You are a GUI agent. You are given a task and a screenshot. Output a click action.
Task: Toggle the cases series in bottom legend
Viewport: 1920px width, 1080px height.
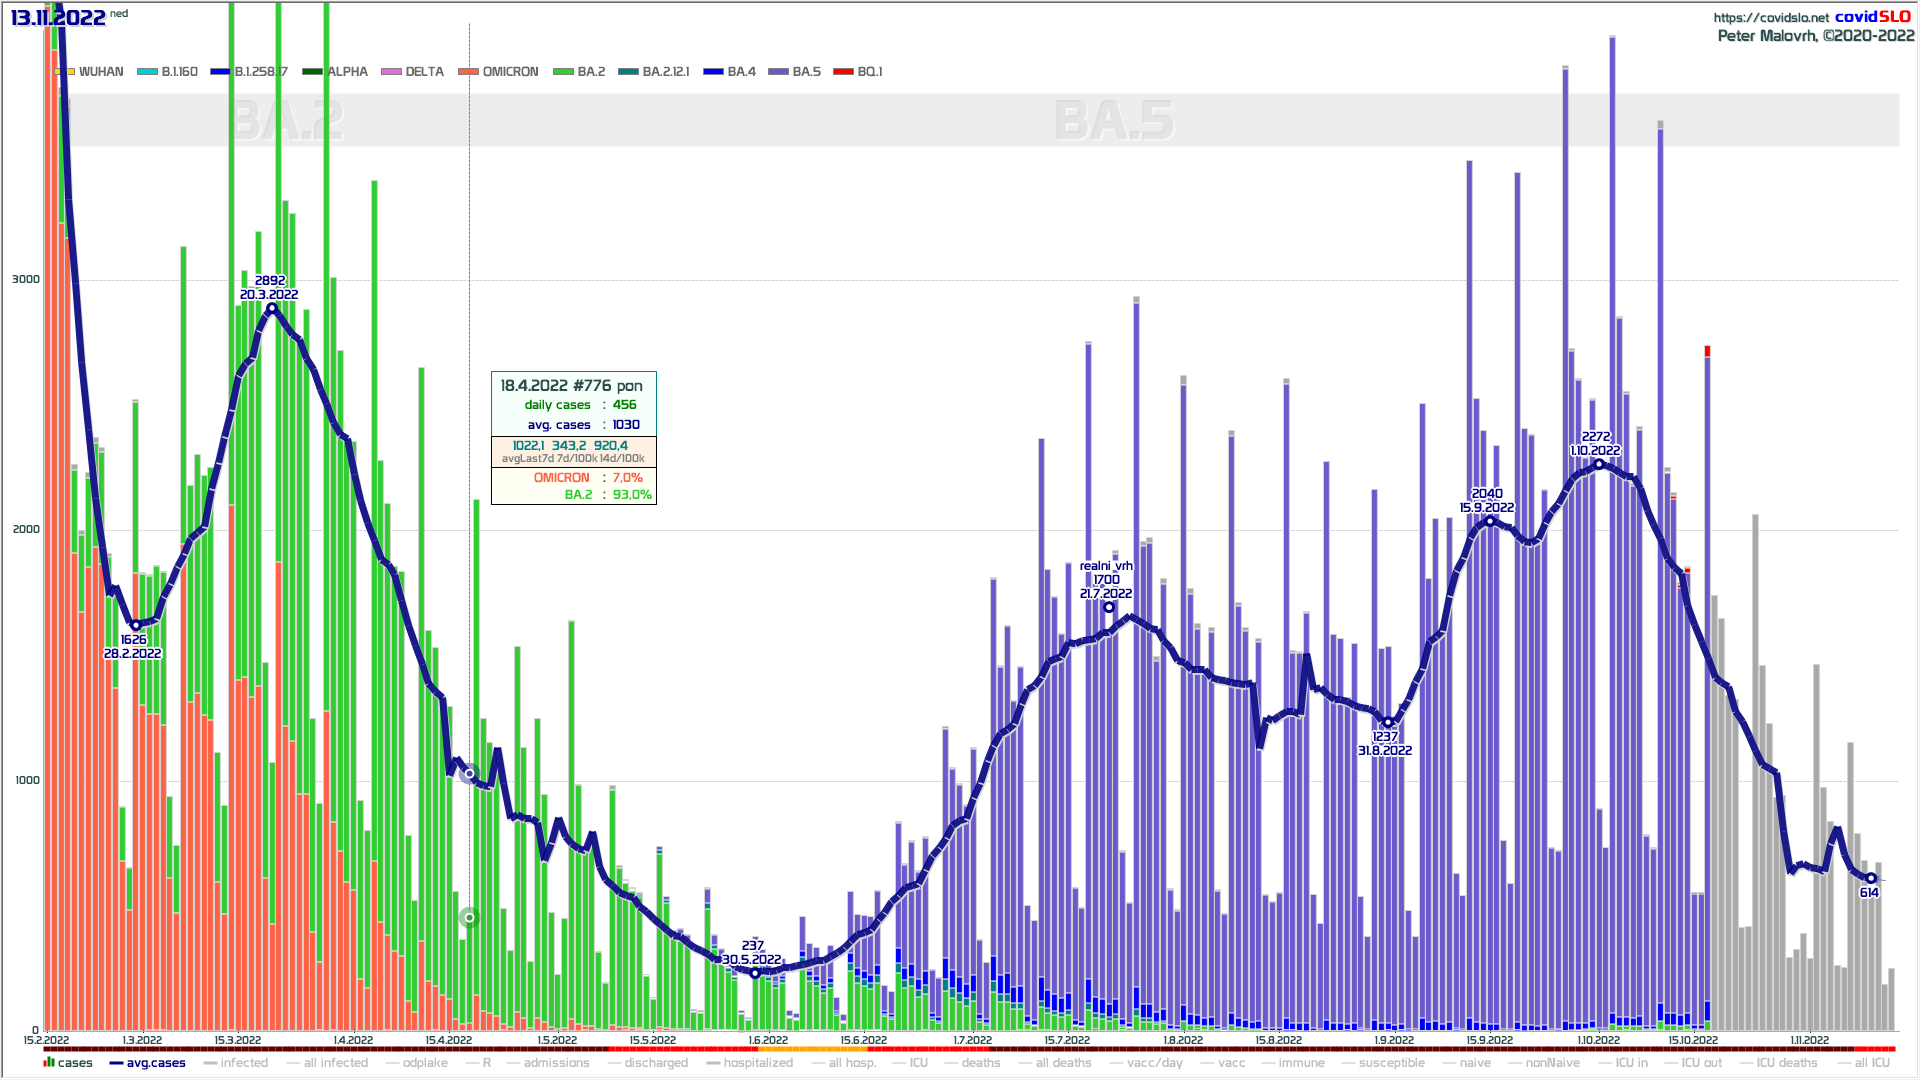pyautogui.click(x=68, y=1063)
